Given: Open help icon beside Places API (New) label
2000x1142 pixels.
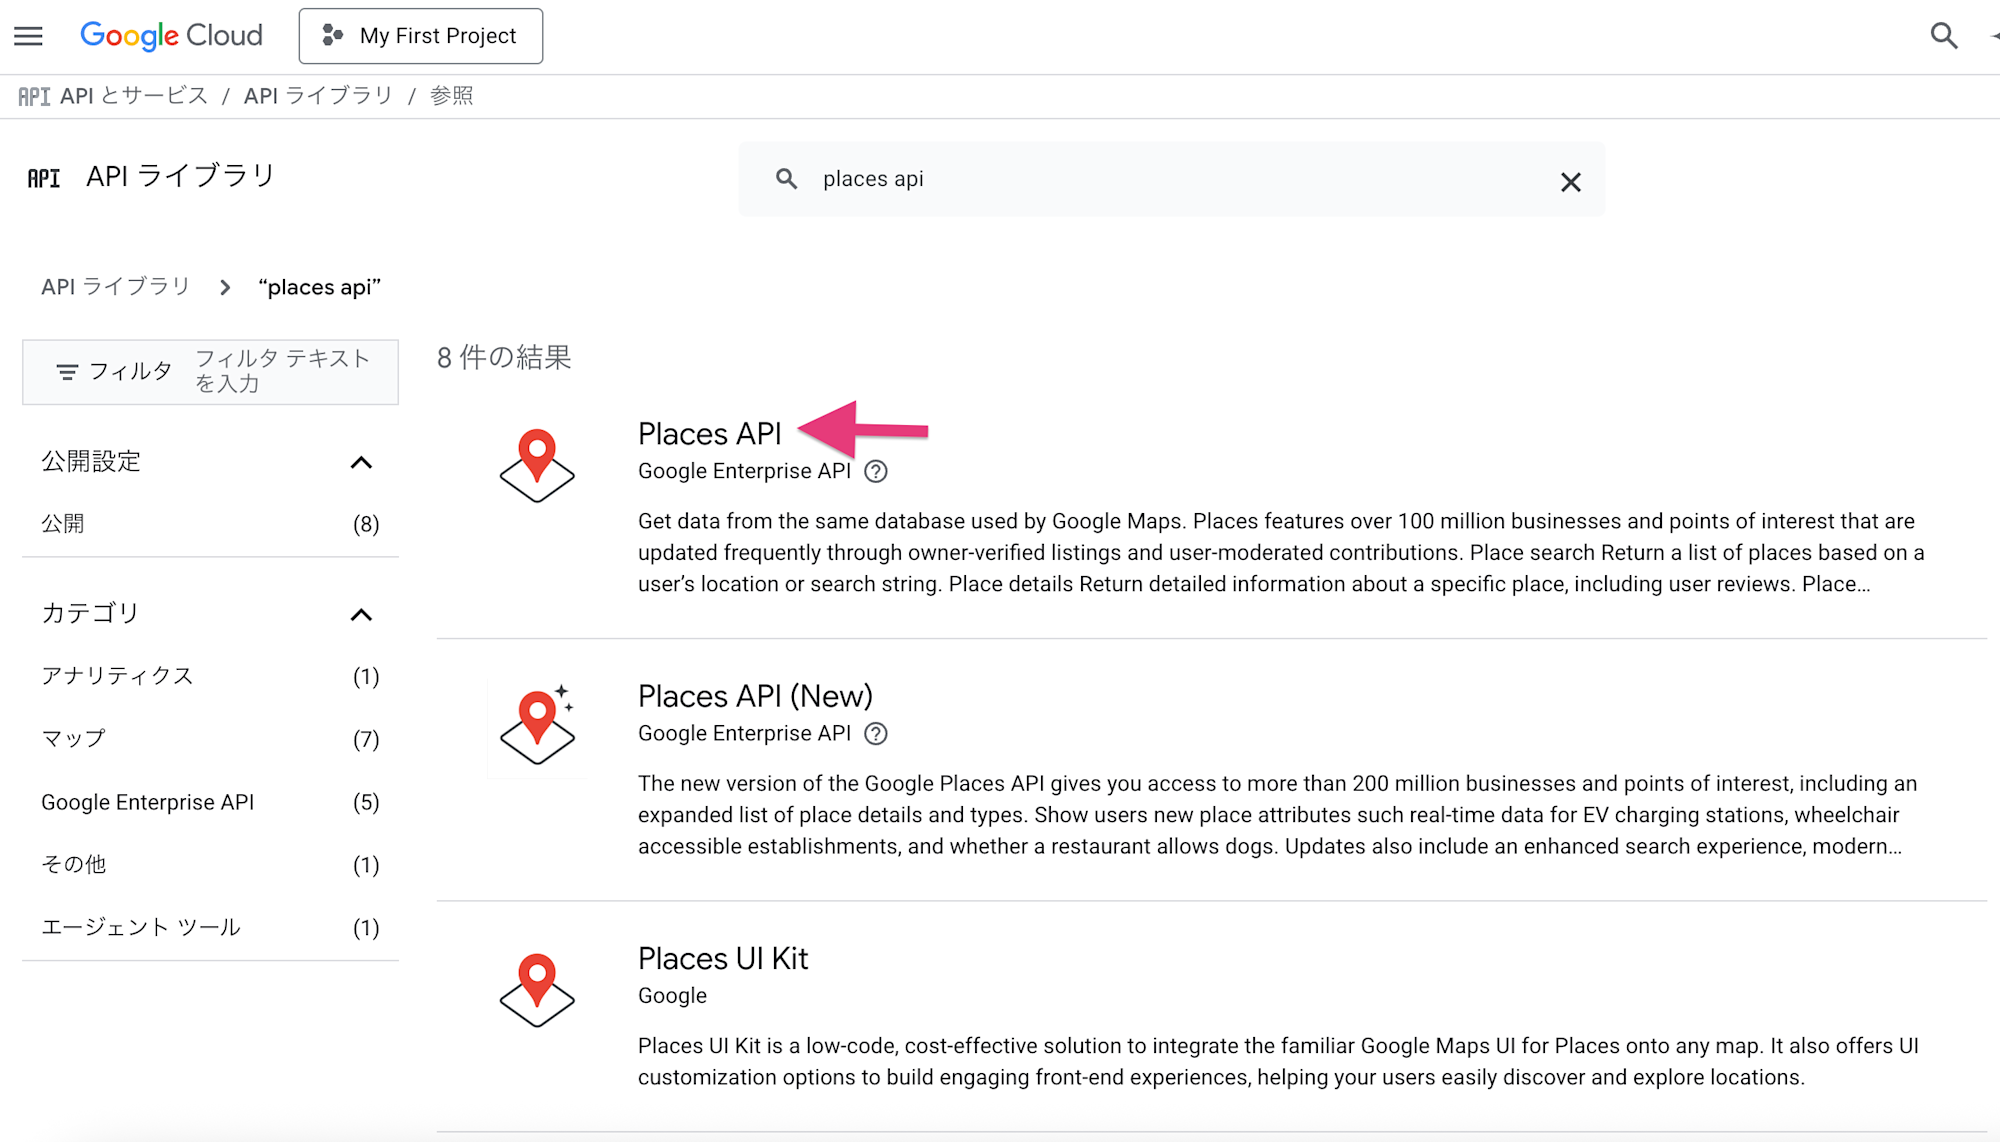Looking at the screenshot, I should [876, 734].
